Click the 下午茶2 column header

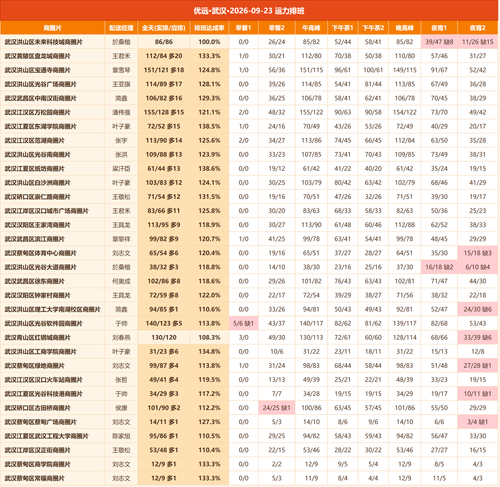(373, 28)
